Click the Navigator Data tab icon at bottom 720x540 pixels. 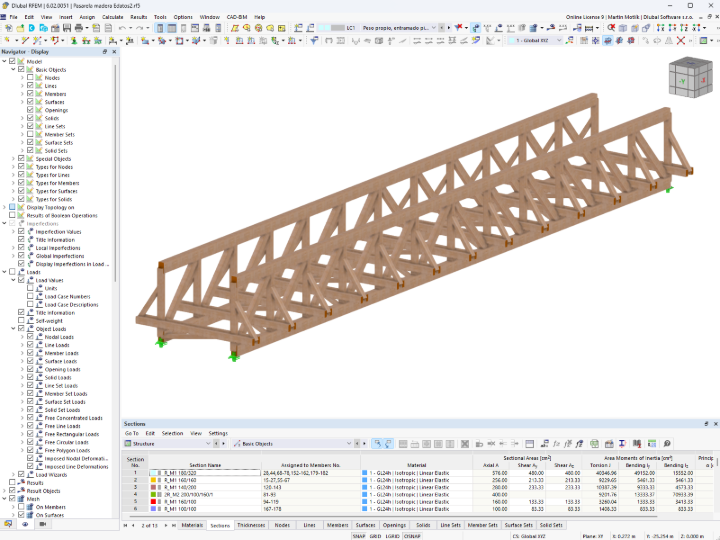pos(8,524)
